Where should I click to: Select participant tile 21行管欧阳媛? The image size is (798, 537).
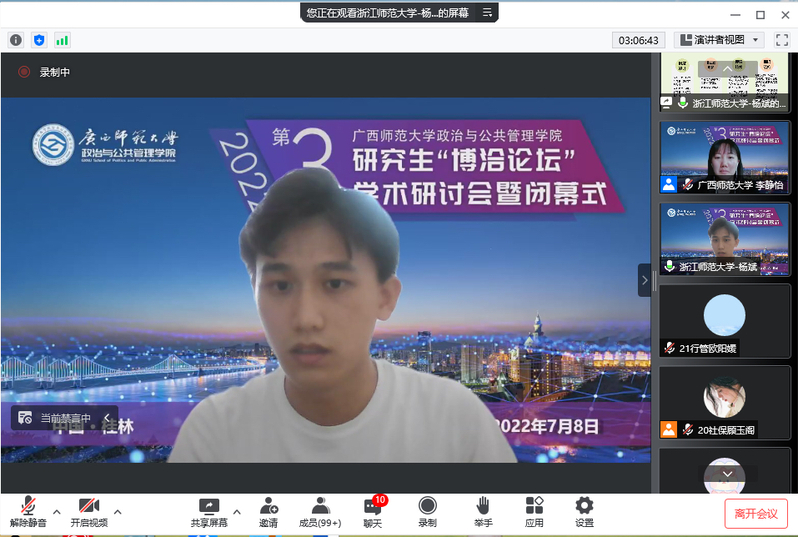point(724,321)
